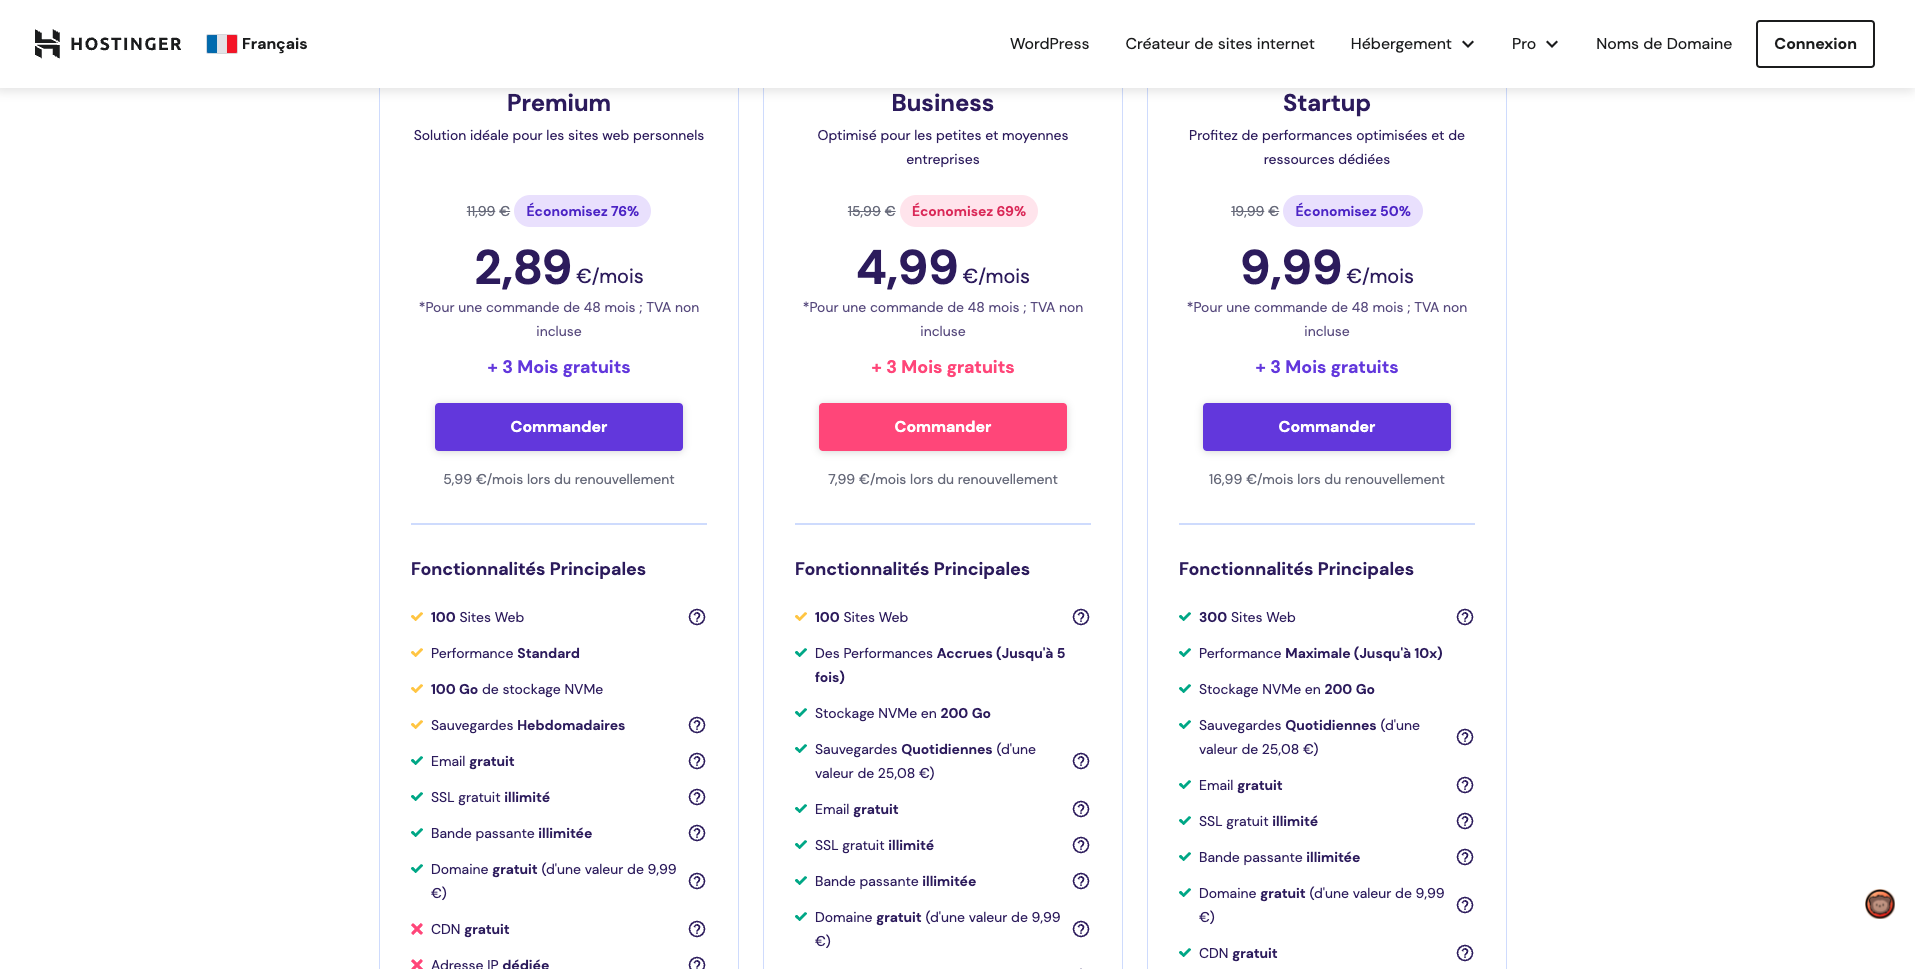
Task: Open Créateur de sites internet menu
Action: pyautogui.click(x=1219, y=44)
